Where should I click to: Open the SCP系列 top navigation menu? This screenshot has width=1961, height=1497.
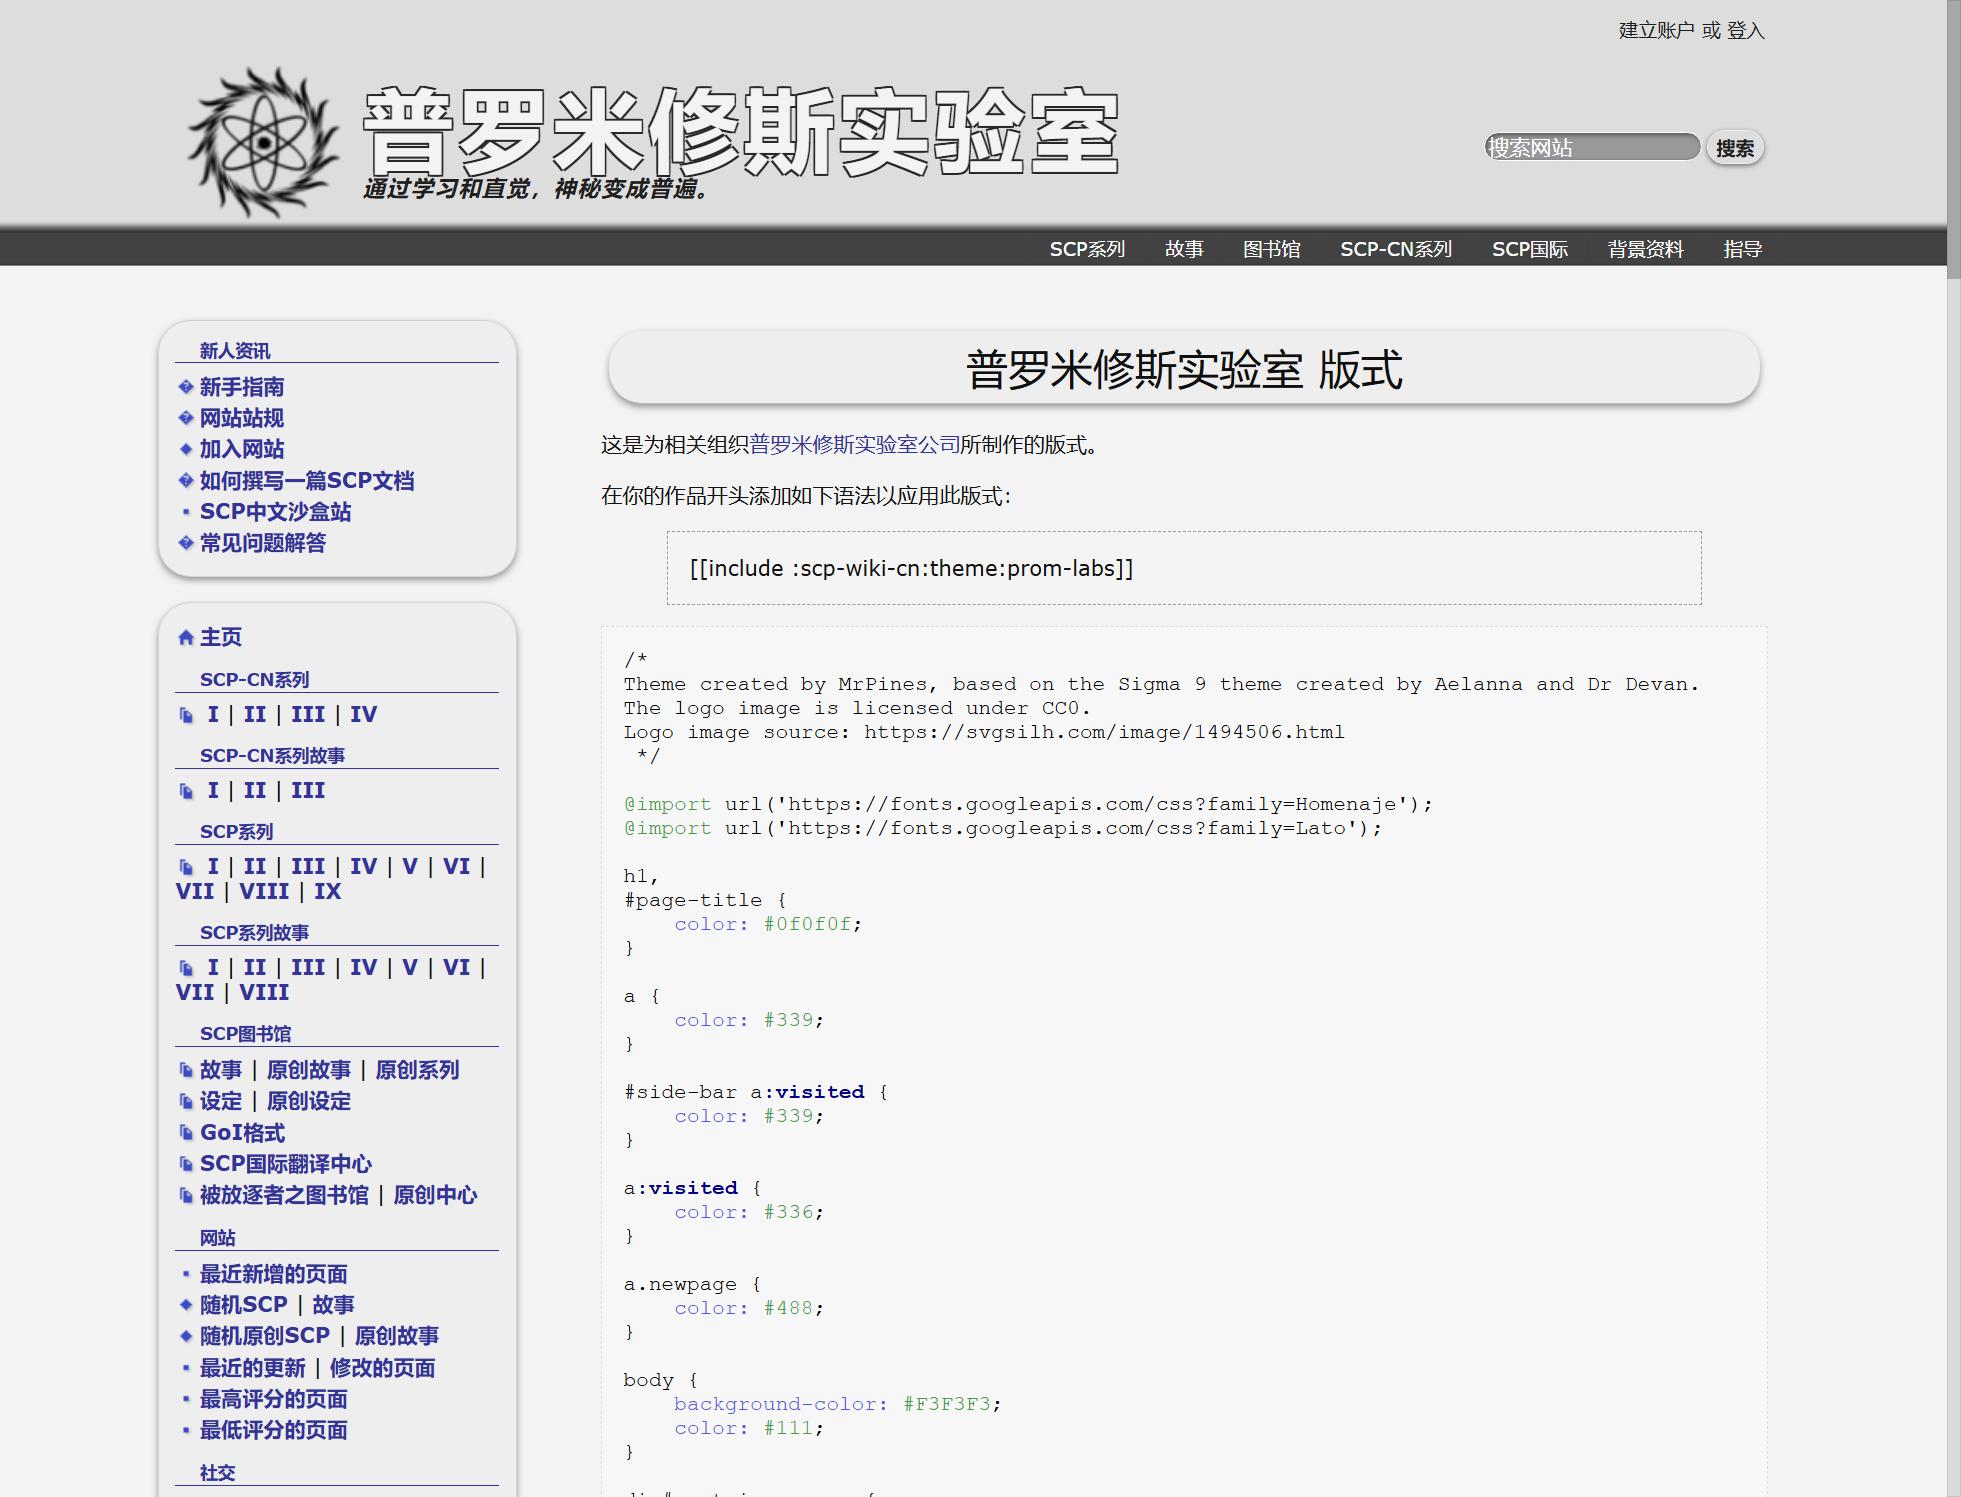coord(1087,249)
